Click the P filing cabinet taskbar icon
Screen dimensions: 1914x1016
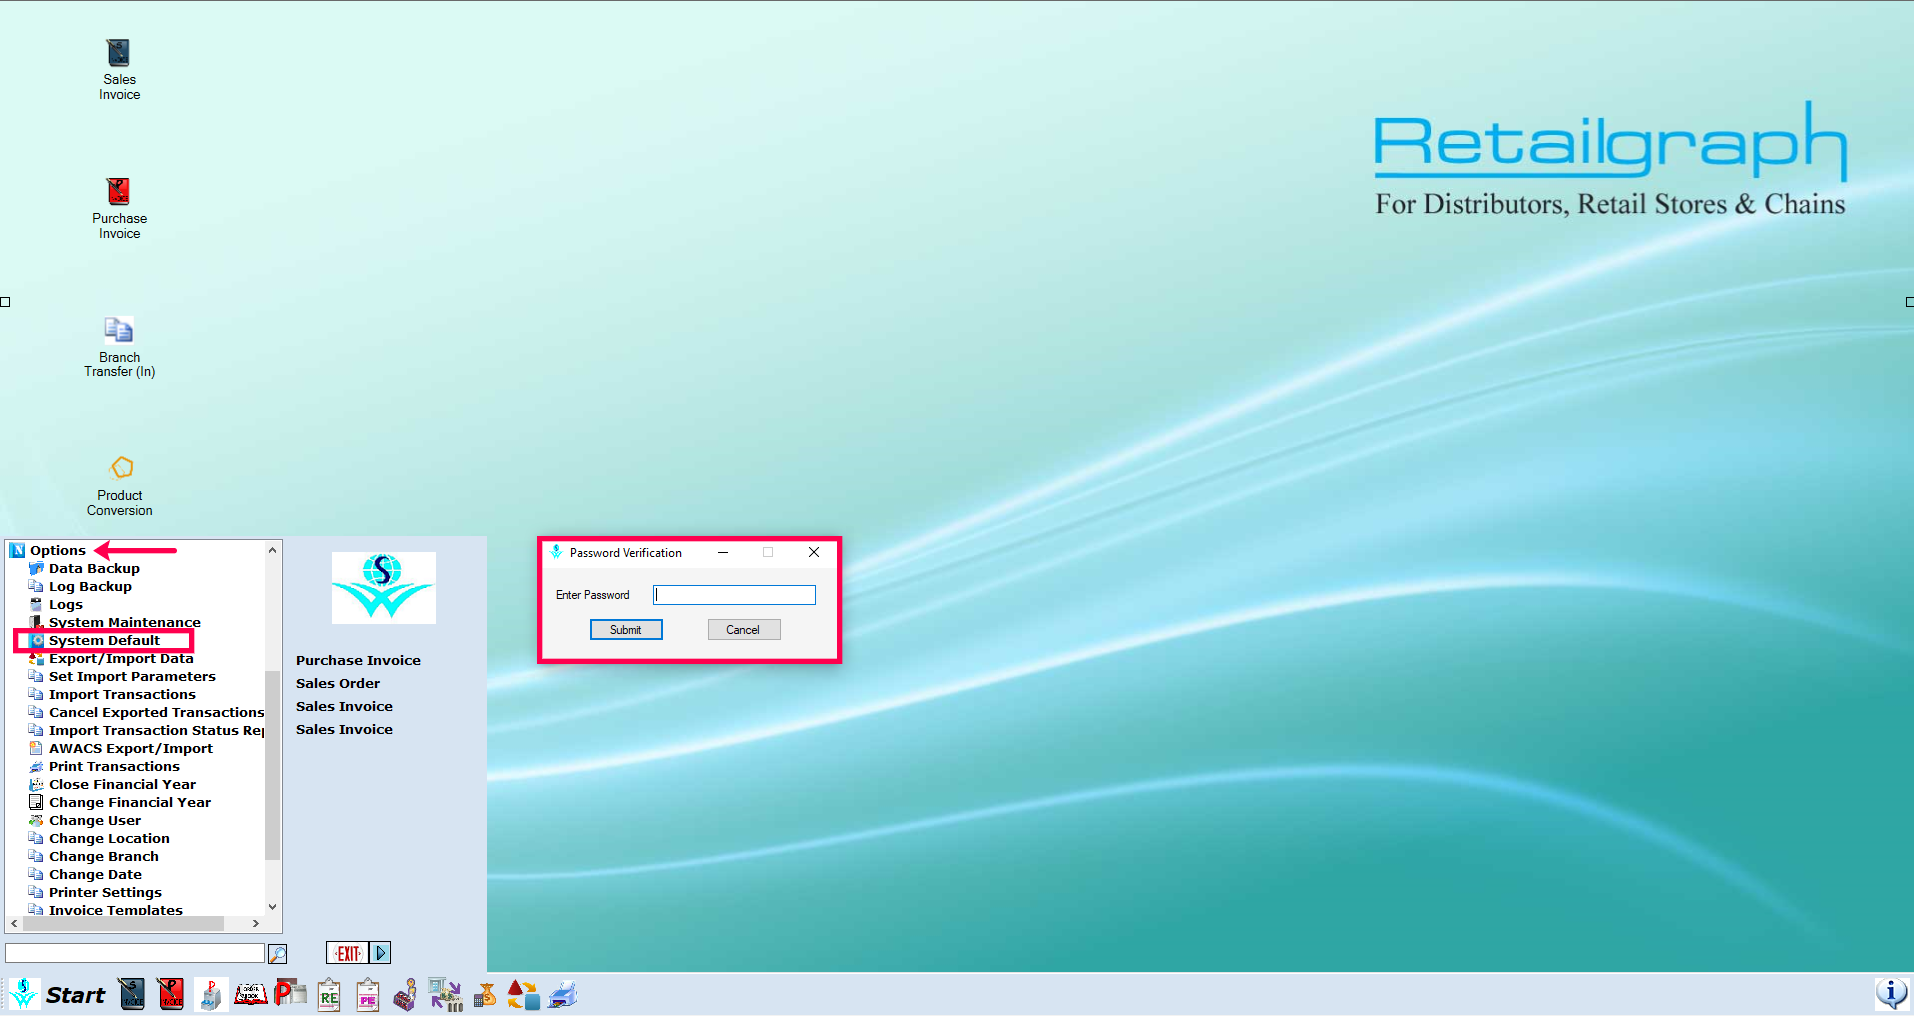coord(211,994)
